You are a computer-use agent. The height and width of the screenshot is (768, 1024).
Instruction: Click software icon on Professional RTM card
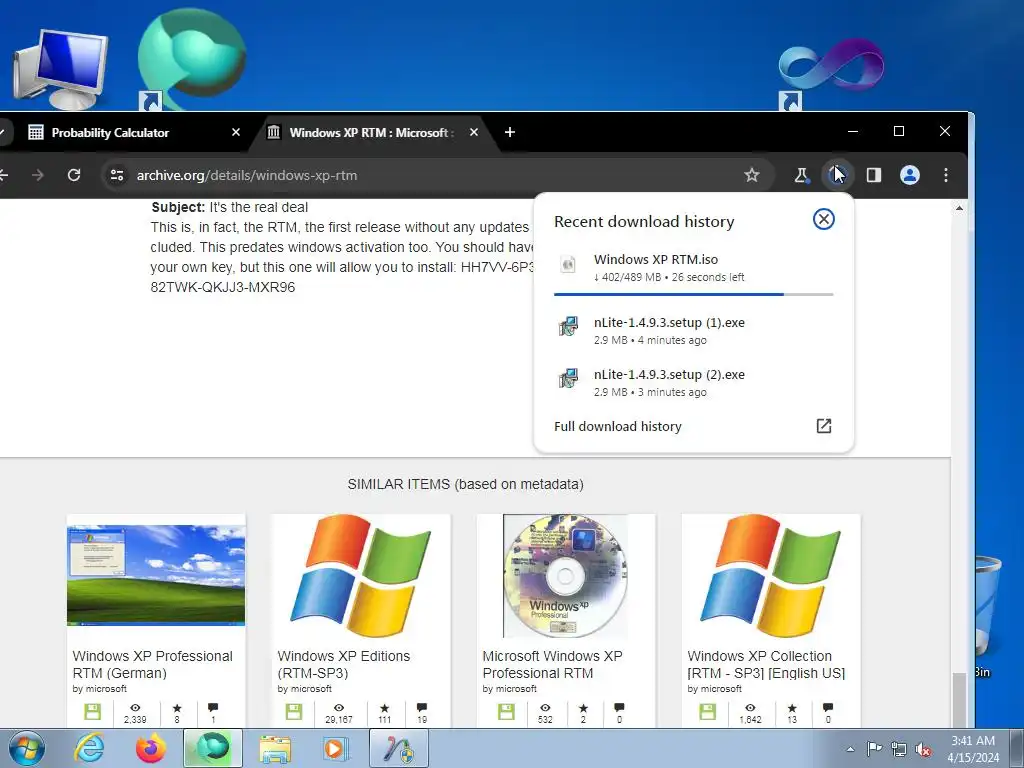coord(506,712)
